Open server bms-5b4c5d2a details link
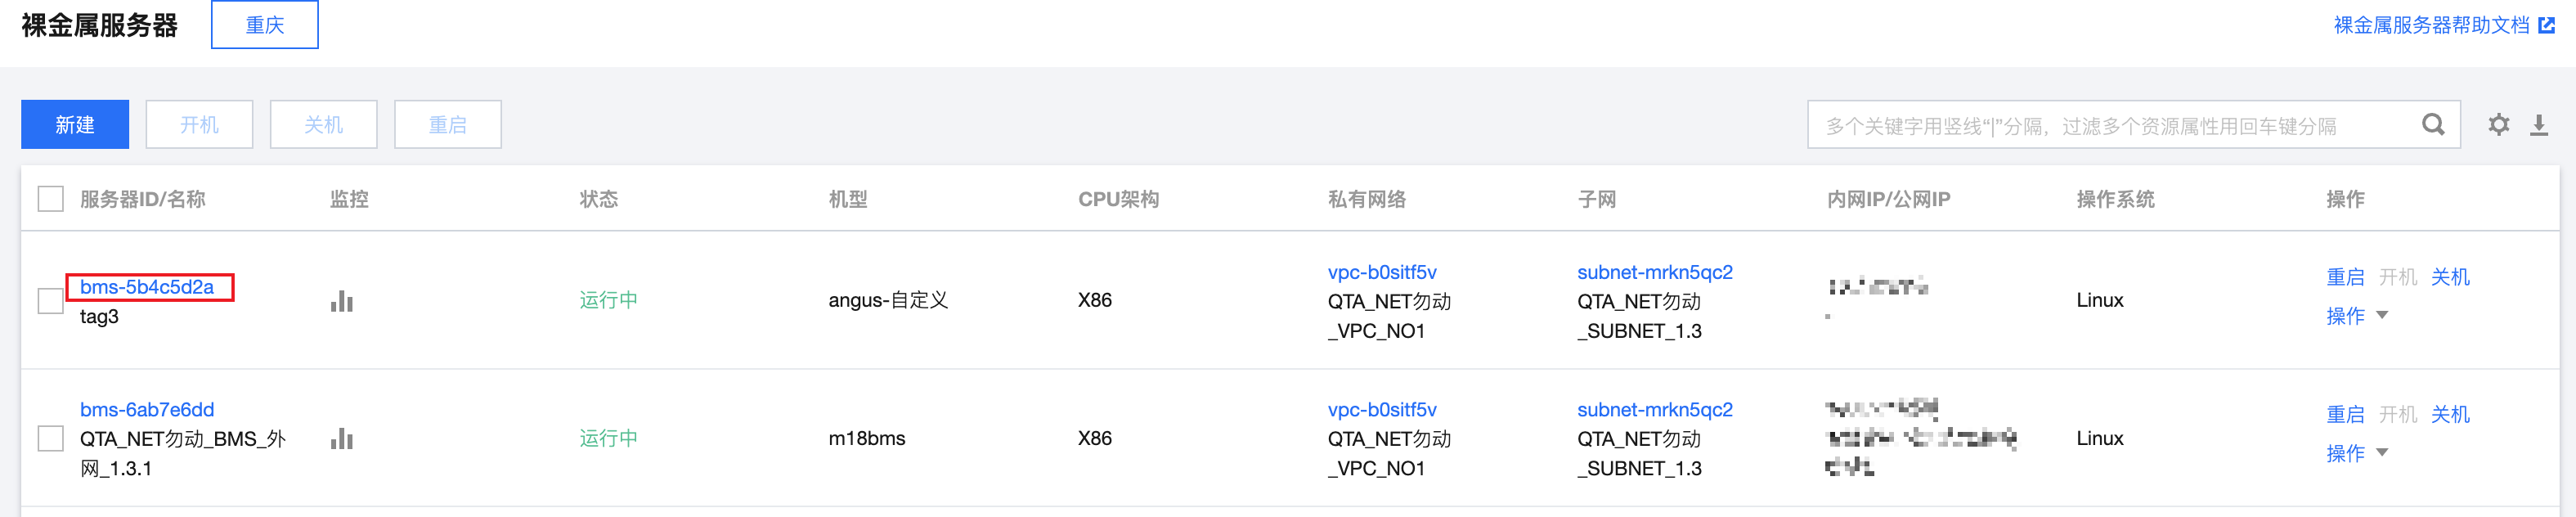Screen dimensions: 2576x517 click(x=147, y=287)
